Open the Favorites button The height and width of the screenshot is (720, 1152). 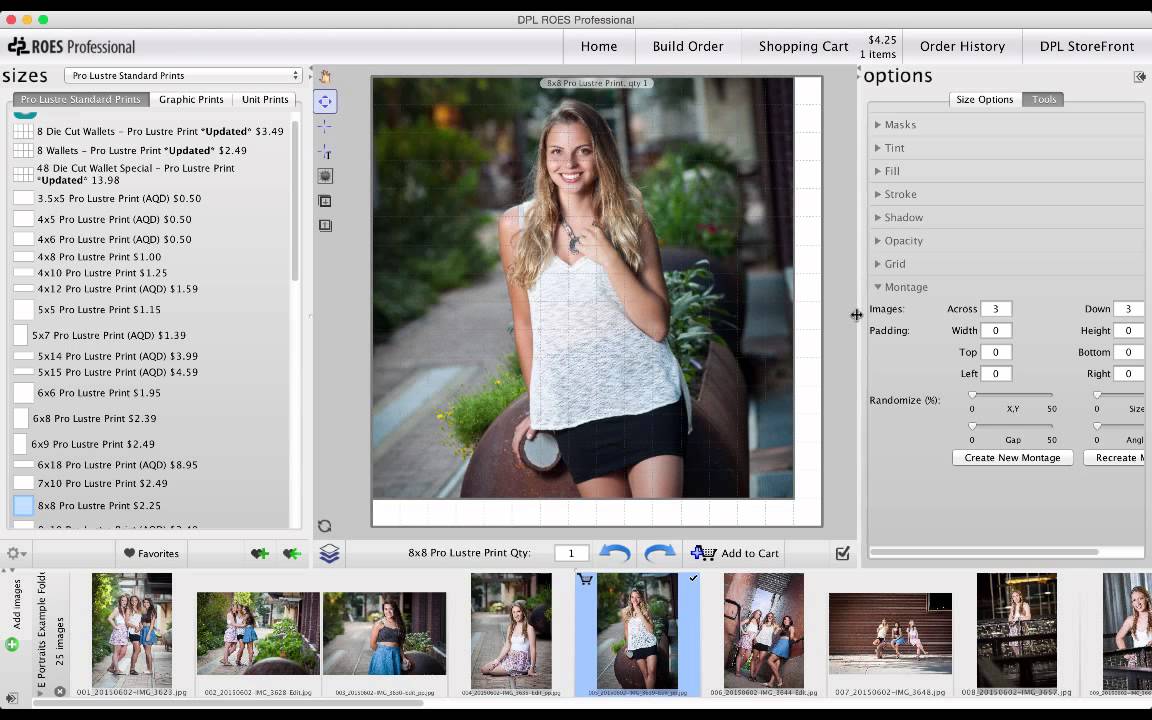tap(151, 553)
